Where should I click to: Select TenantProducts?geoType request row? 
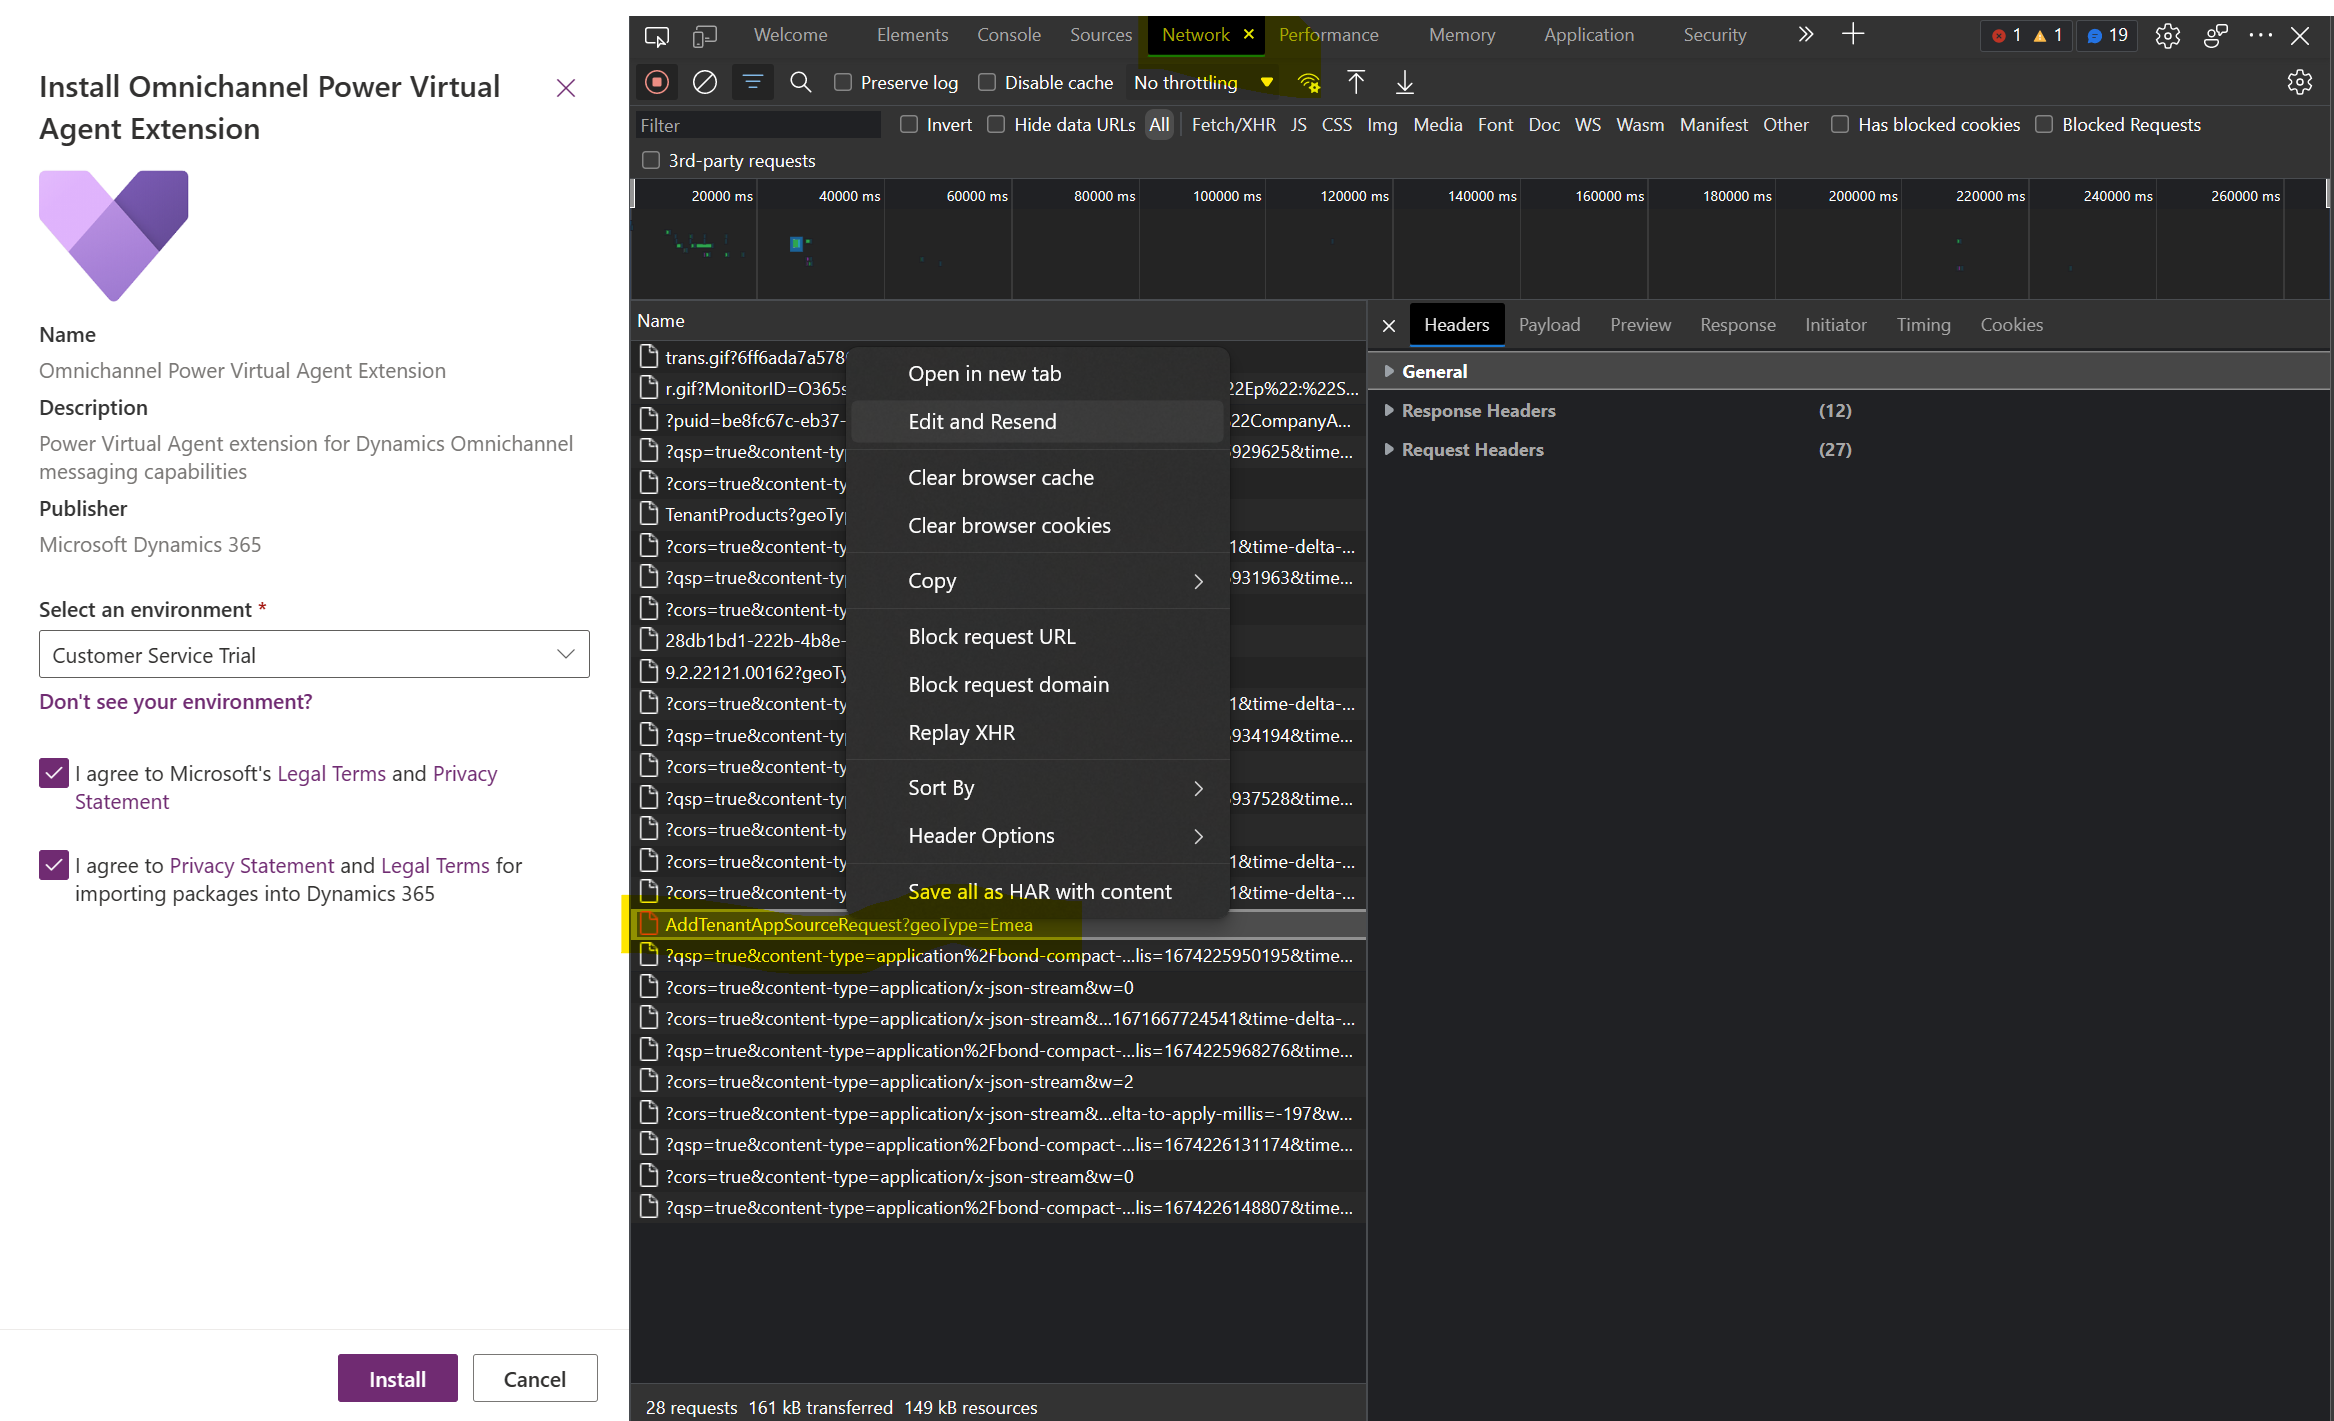pyautogui.click(x=740, y=515)
